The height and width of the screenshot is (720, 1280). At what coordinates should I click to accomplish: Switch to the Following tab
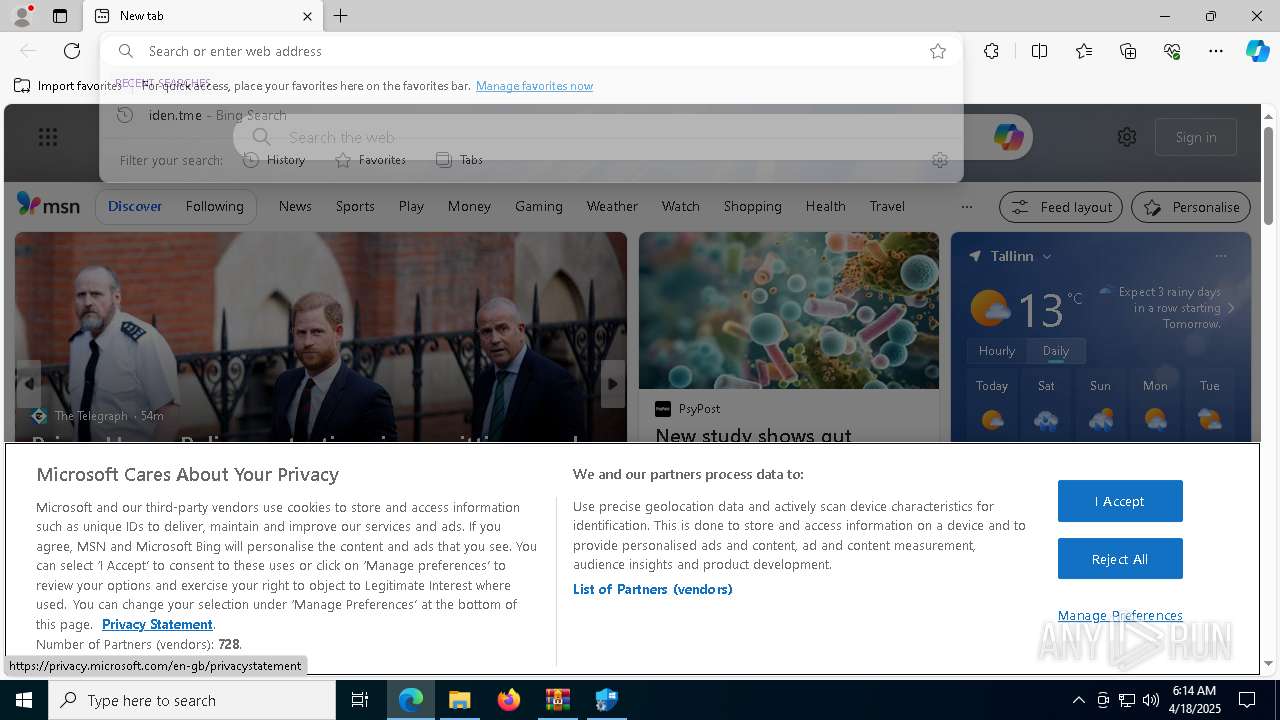tap(214, 206)
